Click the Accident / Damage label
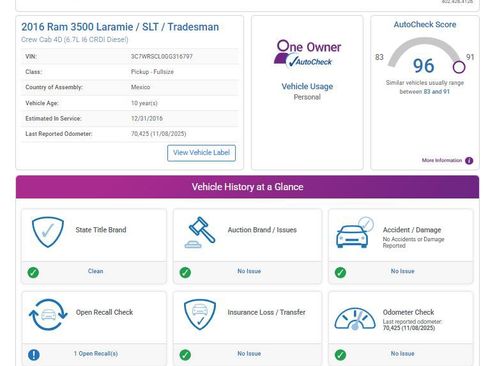Viewport: 488px width, 366px height. click(412, 230)
